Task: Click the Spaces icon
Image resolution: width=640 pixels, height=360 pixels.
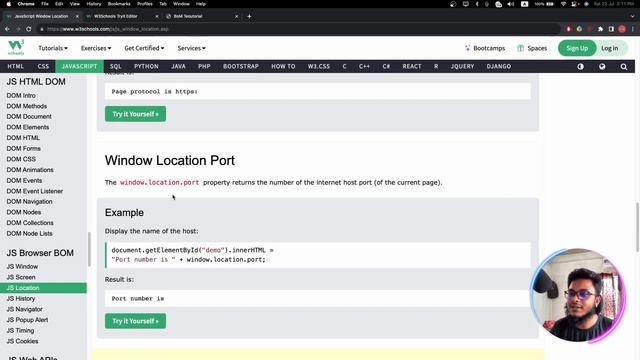Action: point(520,48)
